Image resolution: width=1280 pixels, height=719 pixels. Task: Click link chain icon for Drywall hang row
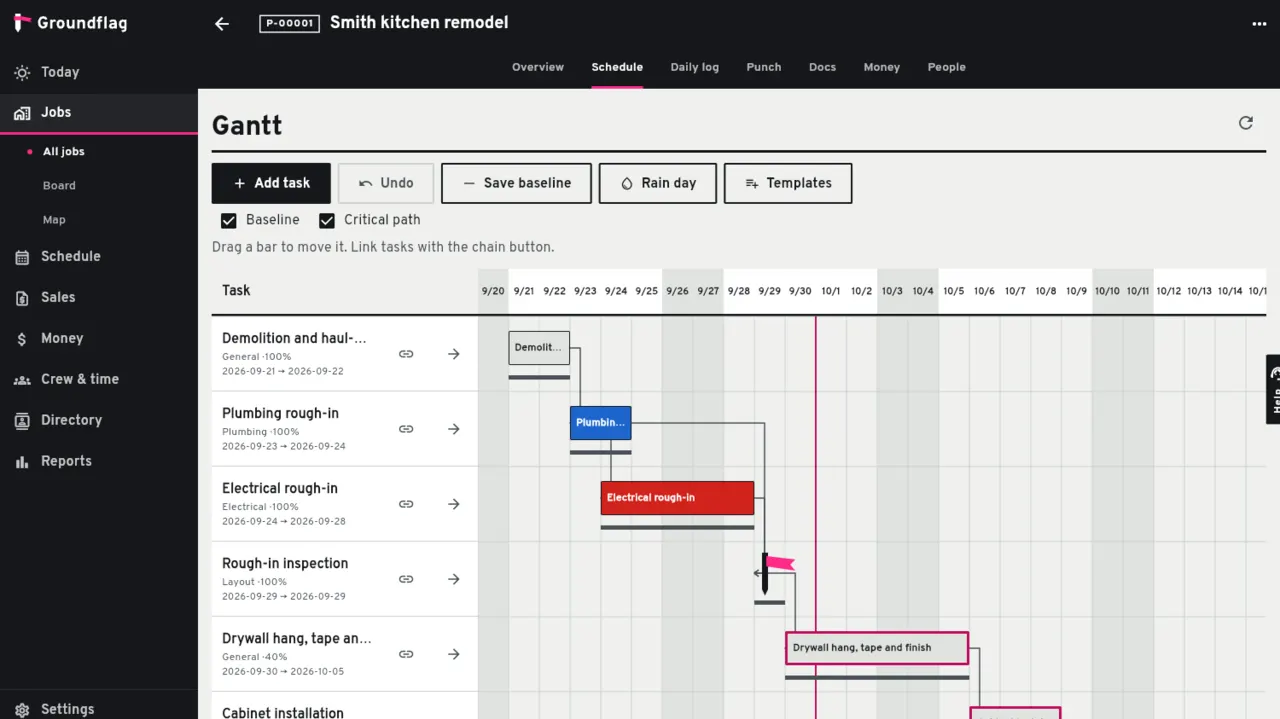(x=406, y=654)
